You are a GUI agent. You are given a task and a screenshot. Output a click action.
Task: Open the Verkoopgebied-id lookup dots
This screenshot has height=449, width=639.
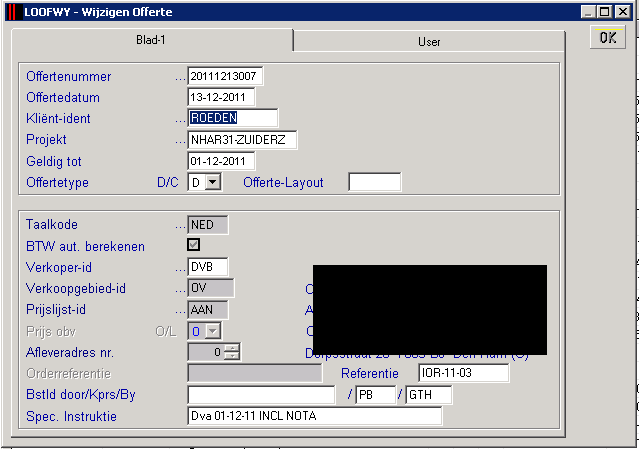point(180,290)
